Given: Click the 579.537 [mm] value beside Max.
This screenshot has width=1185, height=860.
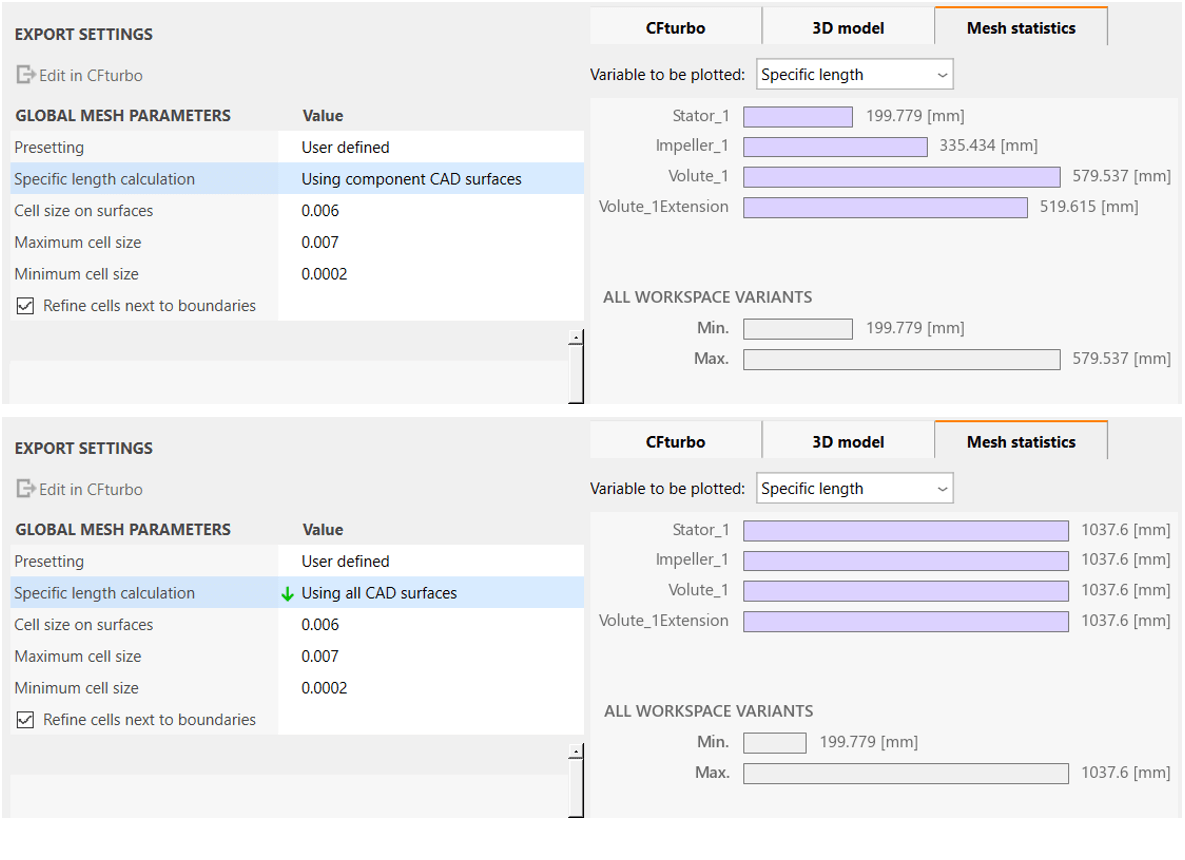Looking at the screenshot, I should 1122,358.
